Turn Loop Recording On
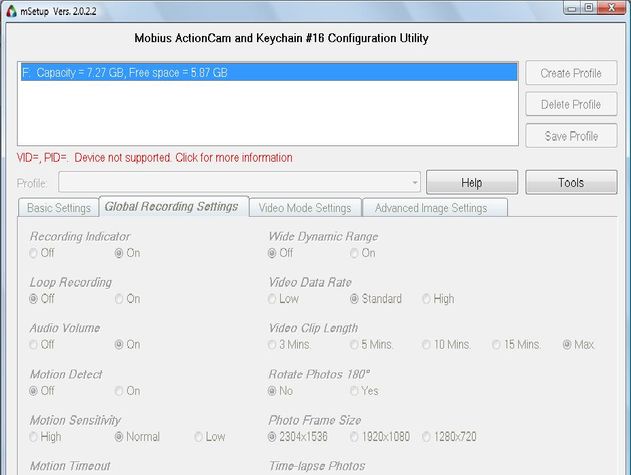The width and height of the screenshot is (631, 475). click(128, 299)
